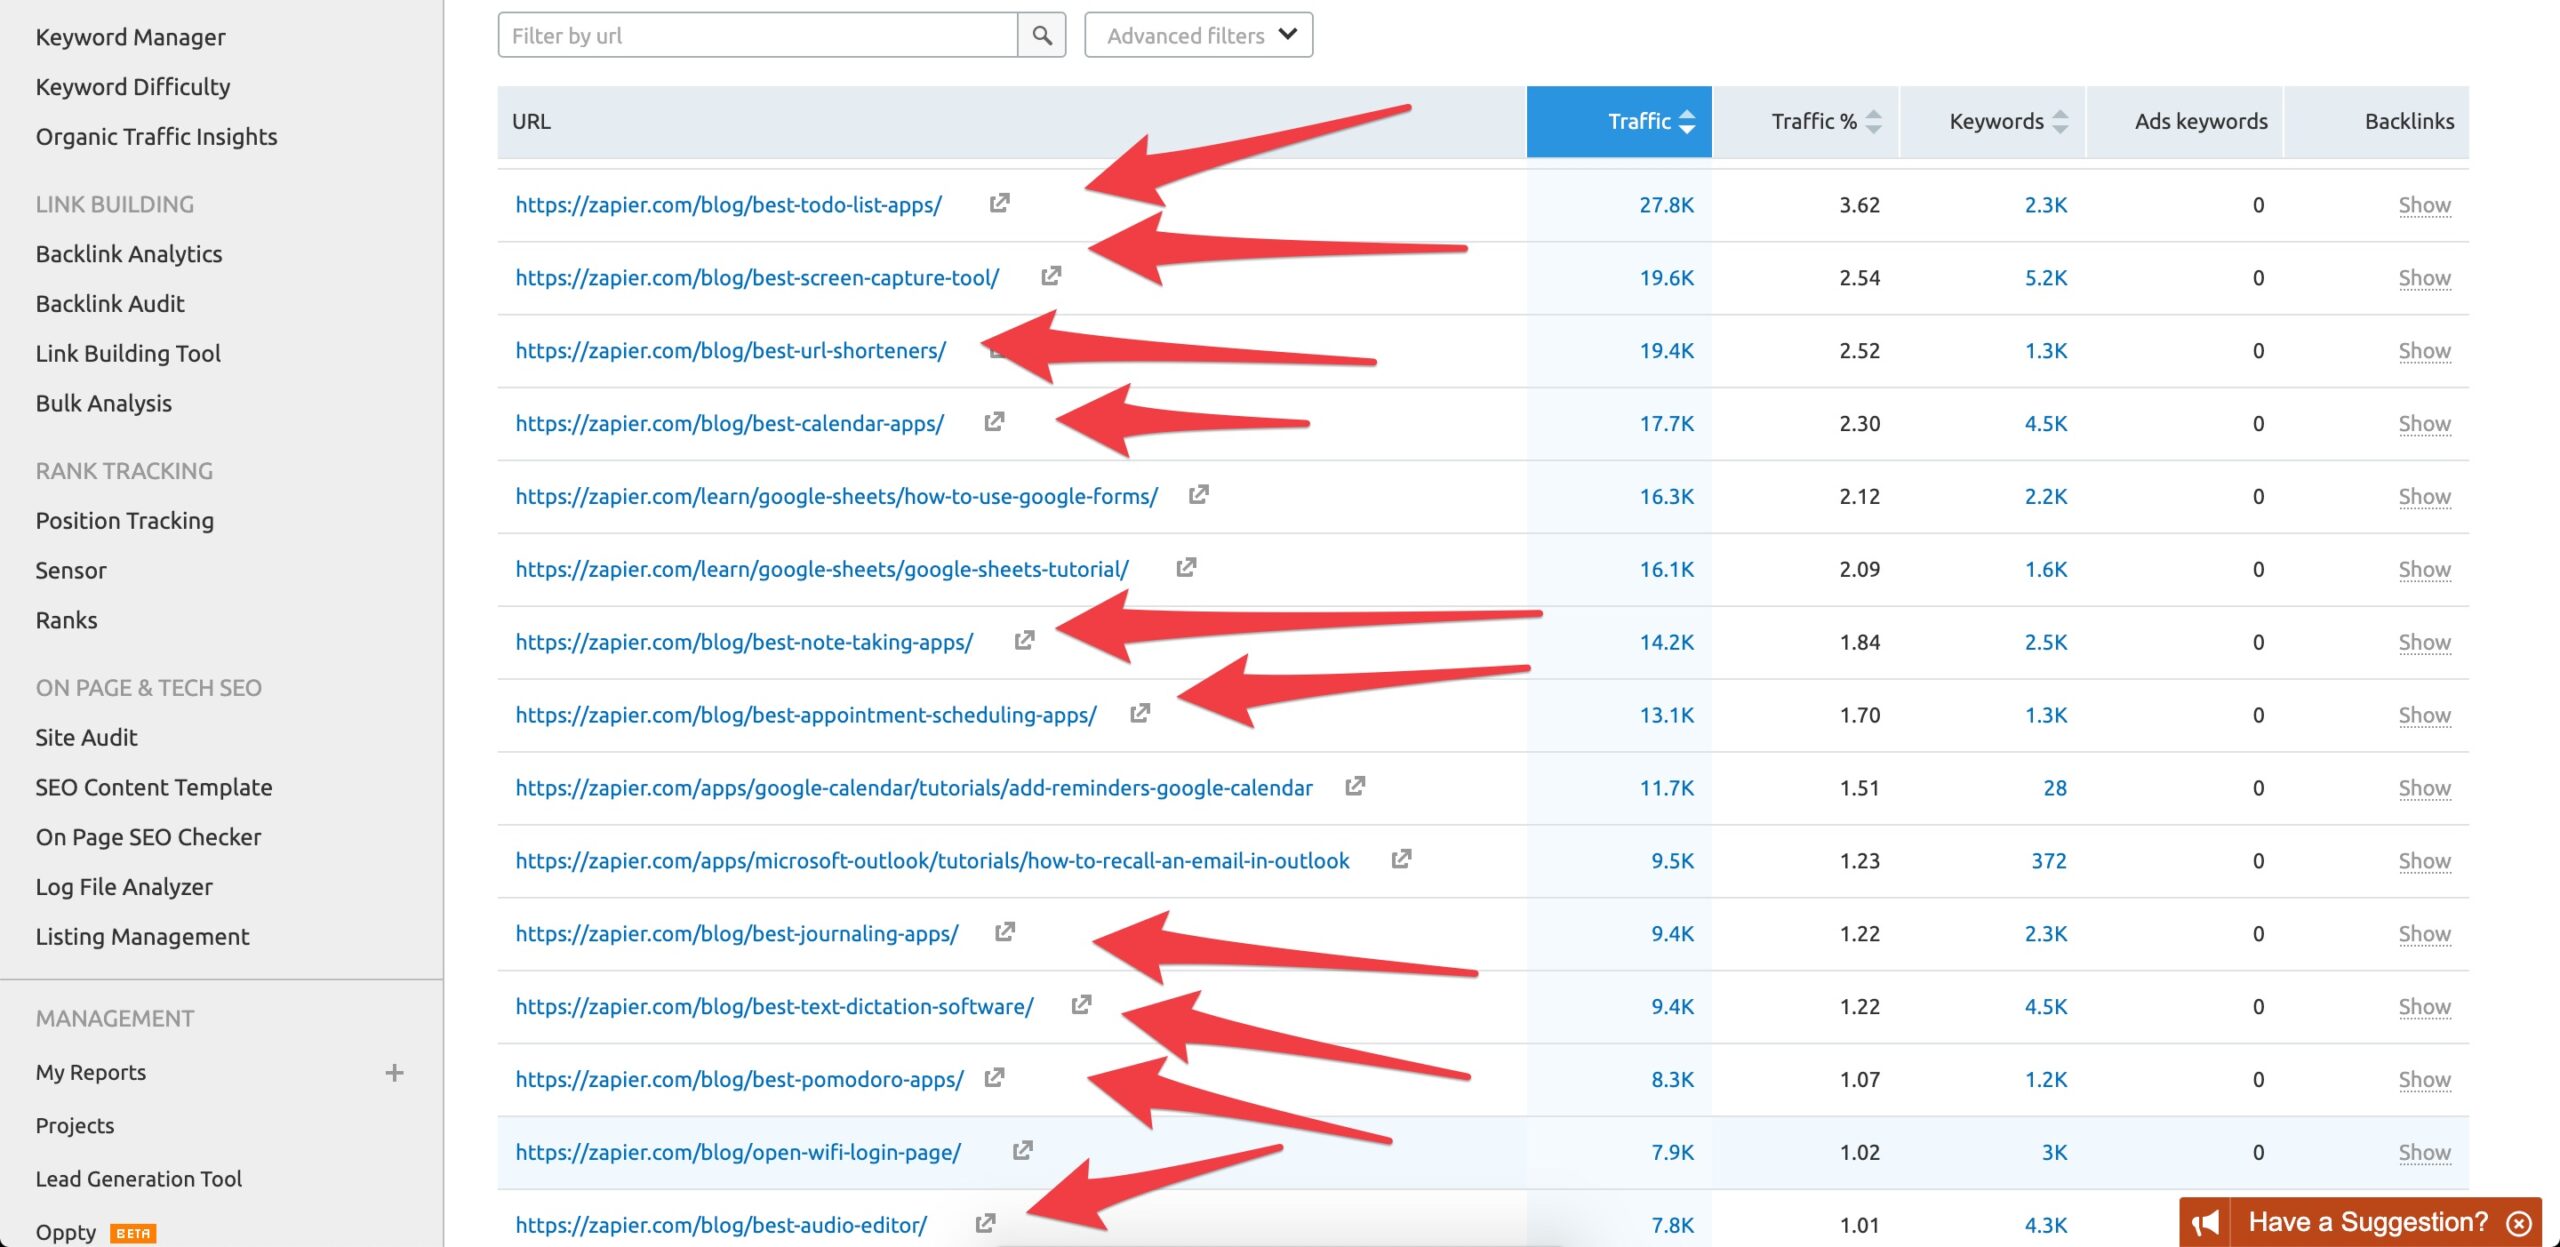
Task: Open Site Audit
Action: (87, 738)
